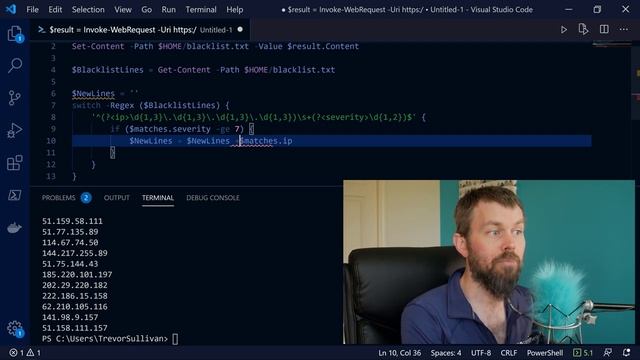
Task: Click line number 7 in the gutter
Action: (x=53, y=105)
